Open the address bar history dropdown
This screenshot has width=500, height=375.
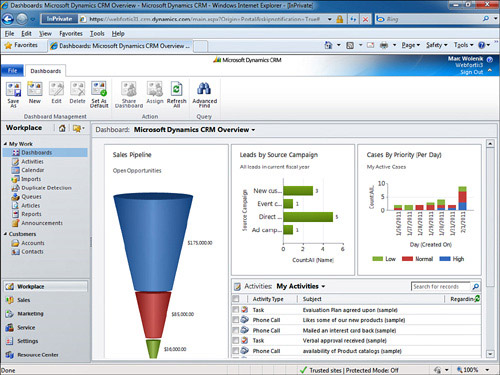[330, 19]
